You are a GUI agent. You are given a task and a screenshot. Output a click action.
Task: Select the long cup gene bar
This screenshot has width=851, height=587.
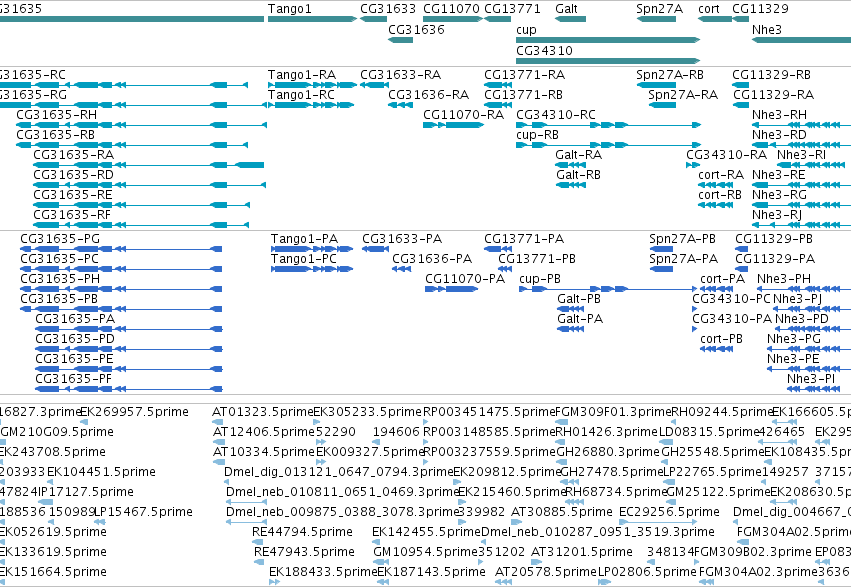[x=608, y=40]
